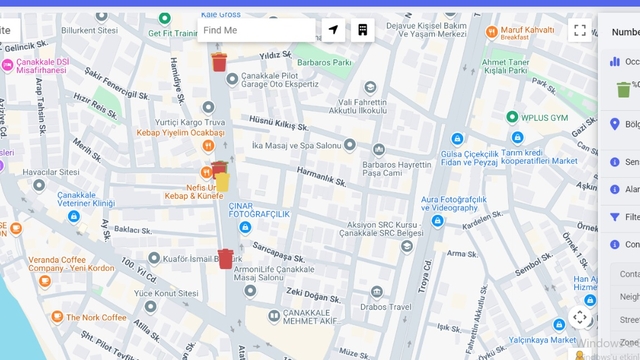The height and width of the screenshot is (360, 640).
Task: Click the Çınar Fotoğrafçılık shop marker
Action: pyautogui.click(x=245, y=227)
